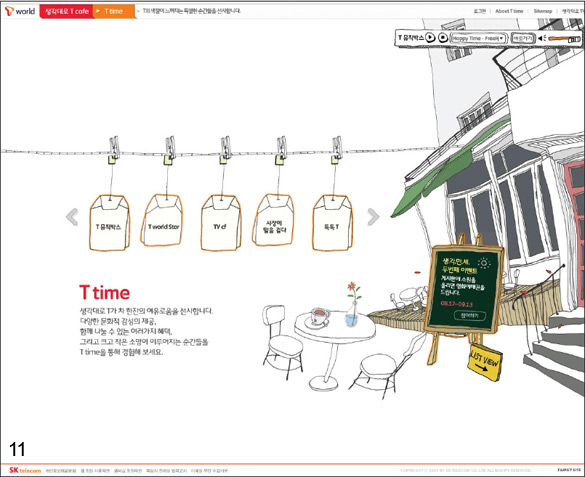Viewport: 585px width, 477px height.
Task: Open the 톡톡 T tea bag
Action: 332,223
